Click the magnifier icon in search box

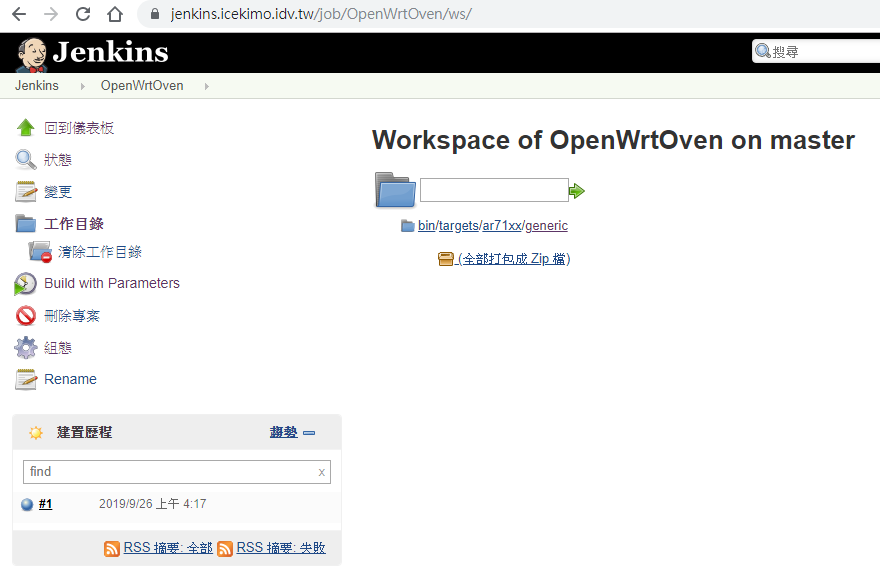tap(762, 51)
